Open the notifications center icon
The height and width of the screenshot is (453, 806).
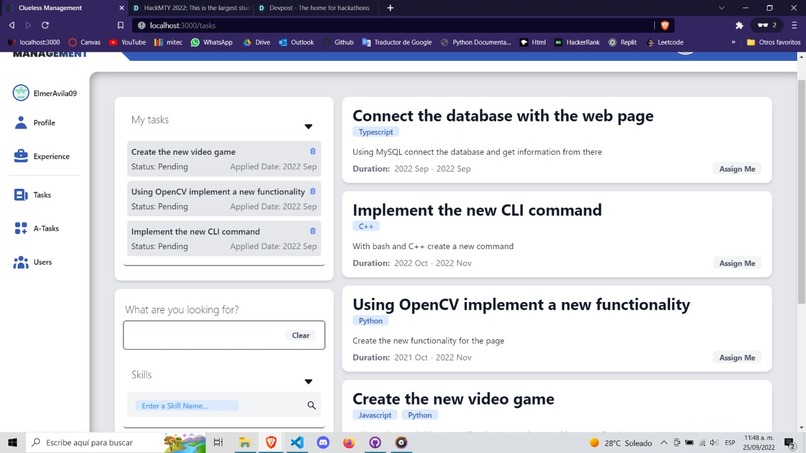coord(790,442)
